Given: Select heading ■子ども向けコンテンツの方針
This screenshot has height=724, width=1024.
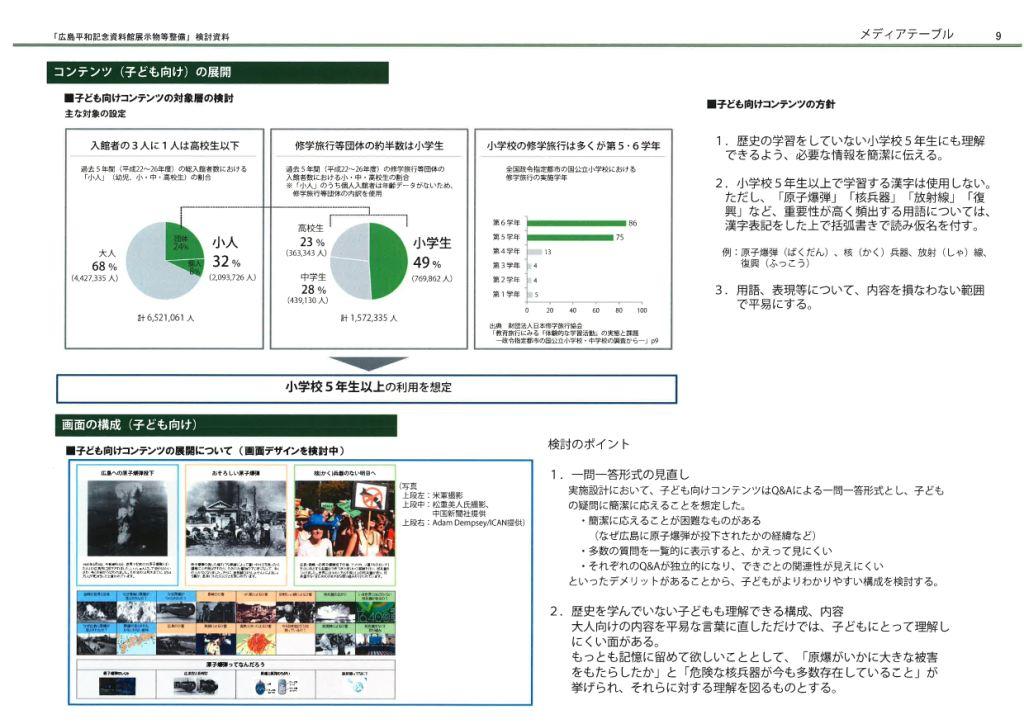Looking at the screenshot, I should pyautogui.click(x=771, y=104).
